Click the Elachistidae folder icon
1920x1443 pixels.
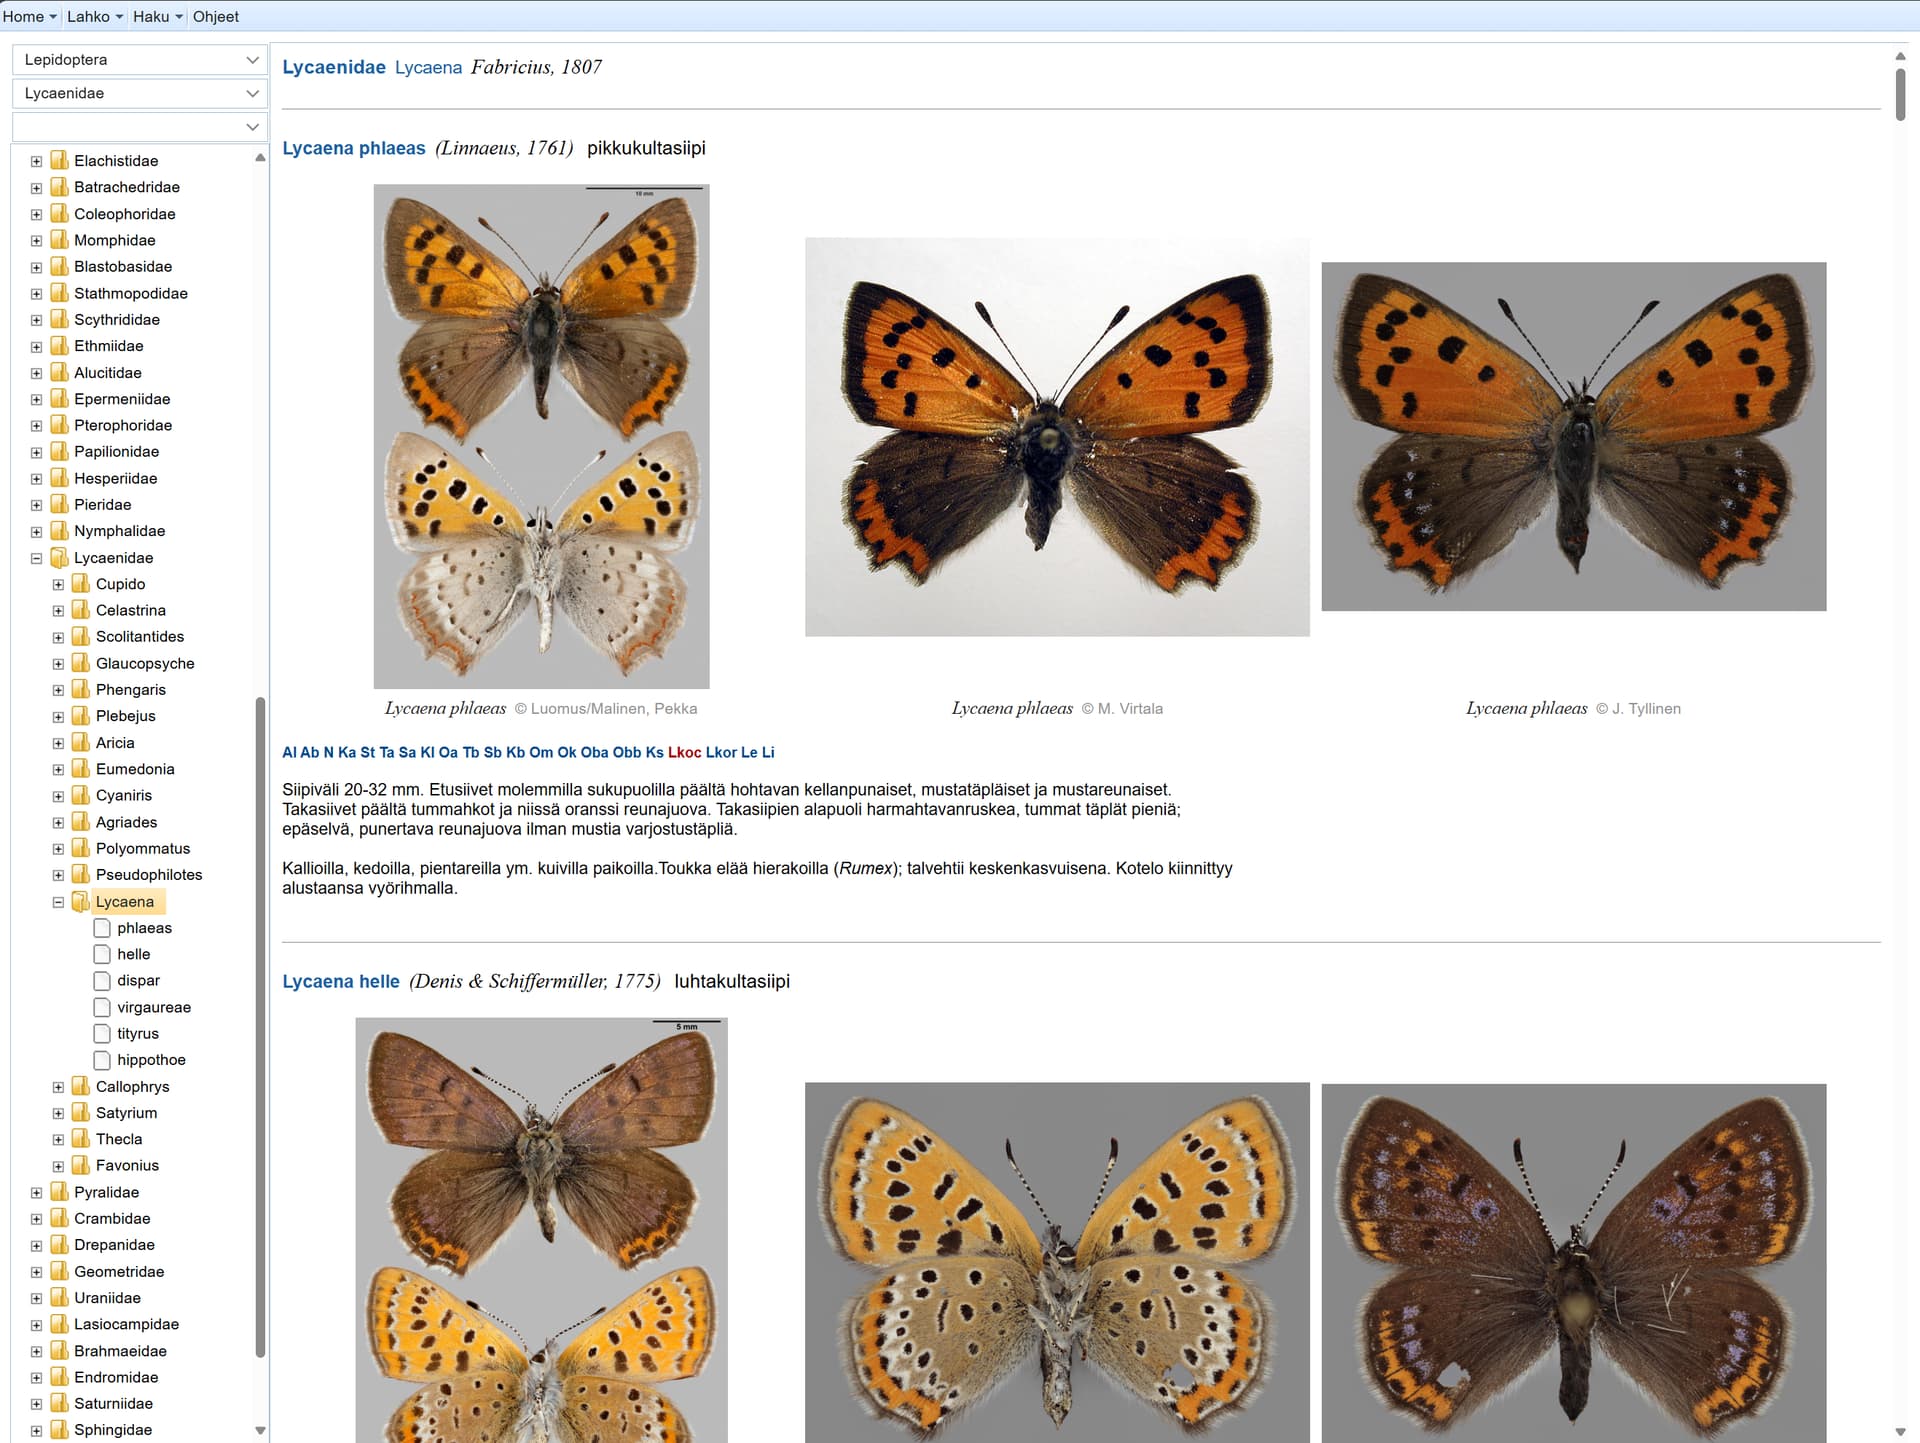60,161
